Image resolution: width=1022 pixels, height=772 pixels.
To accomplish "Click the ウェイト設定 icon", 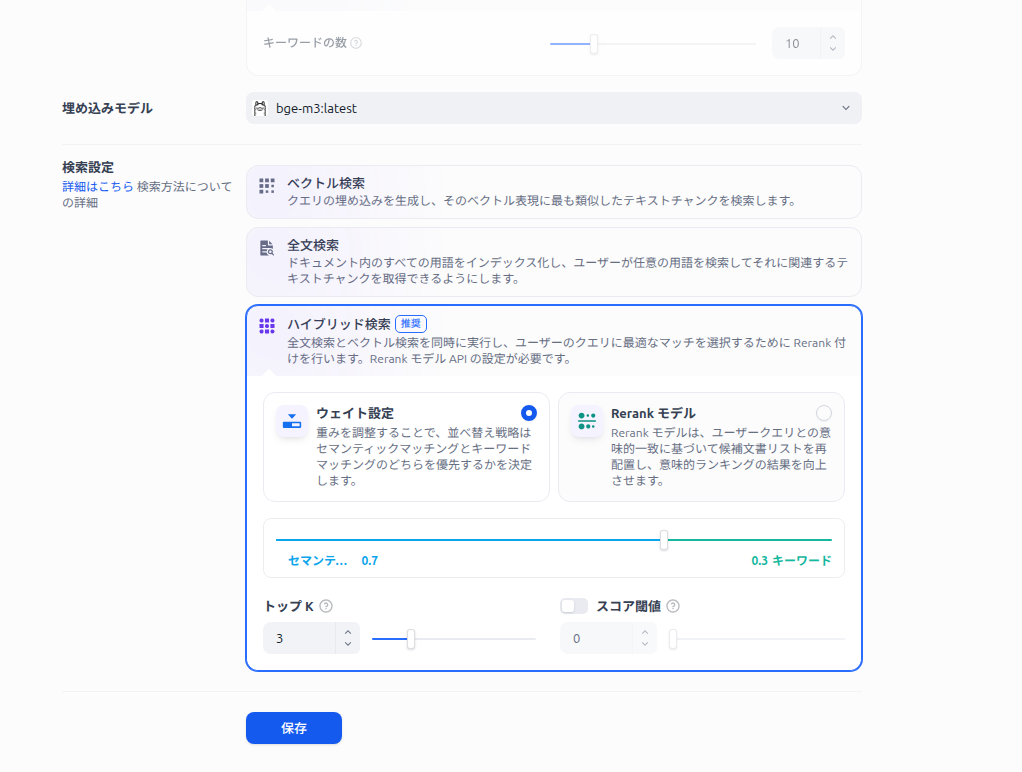I will 291,421.
